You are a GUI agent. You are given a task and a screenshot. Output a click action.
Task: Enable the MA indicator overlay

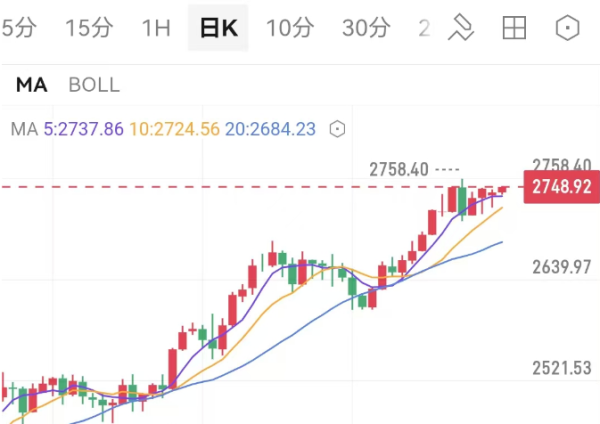(x=31, y=85)
